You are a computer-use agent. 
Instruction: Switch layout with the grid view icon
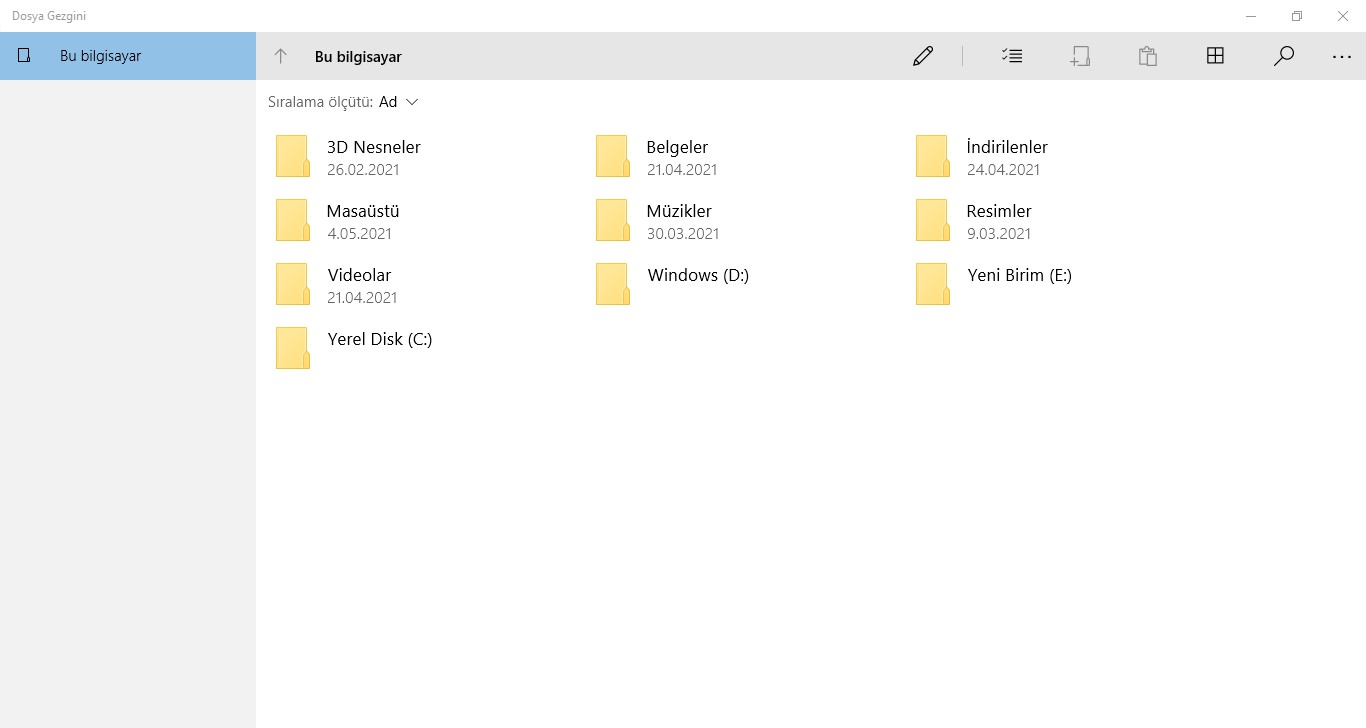click(1215, 56)
